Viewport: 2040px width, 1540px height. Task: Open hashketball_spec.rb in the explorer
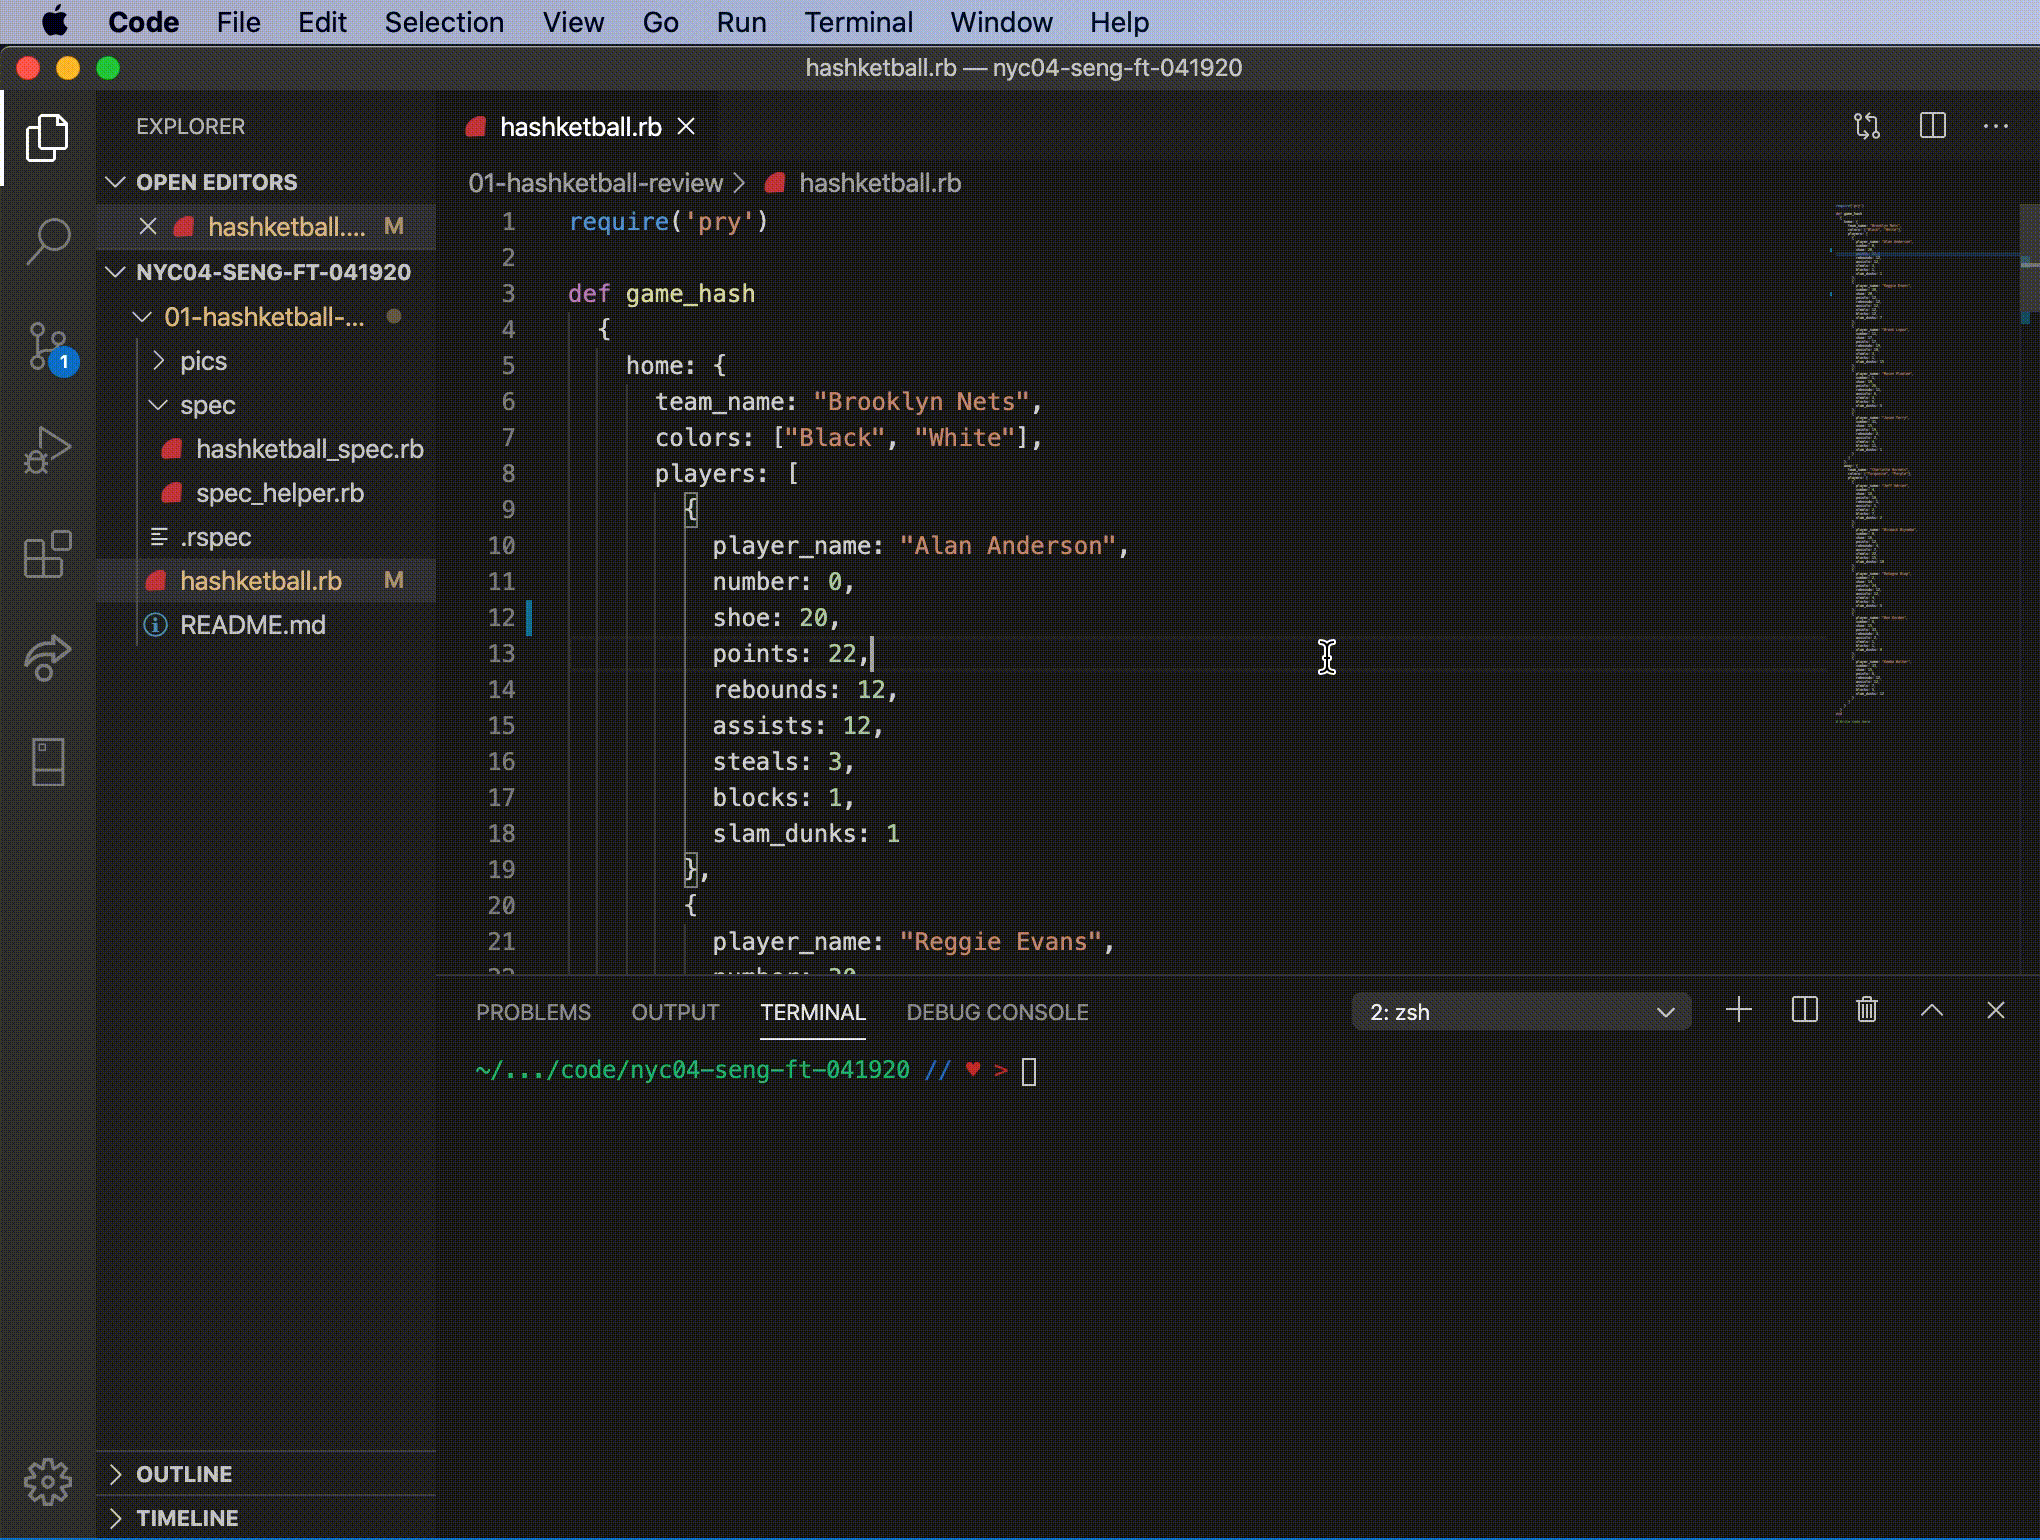coord(309,449)
